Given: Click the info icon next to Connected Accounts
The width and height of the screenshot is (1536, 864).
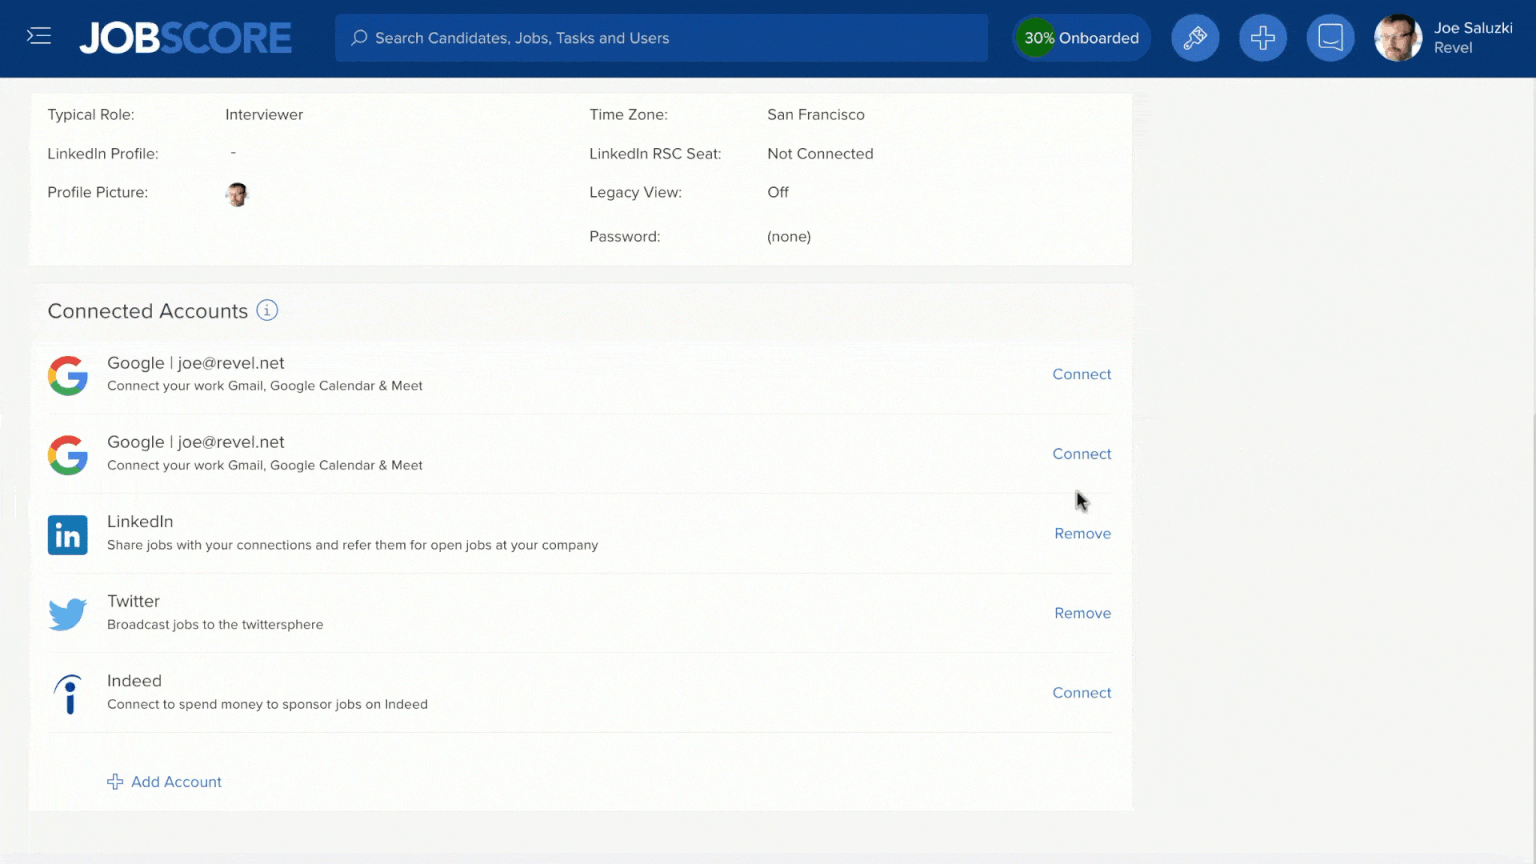Looking at the screenshot, I should 267,311.
